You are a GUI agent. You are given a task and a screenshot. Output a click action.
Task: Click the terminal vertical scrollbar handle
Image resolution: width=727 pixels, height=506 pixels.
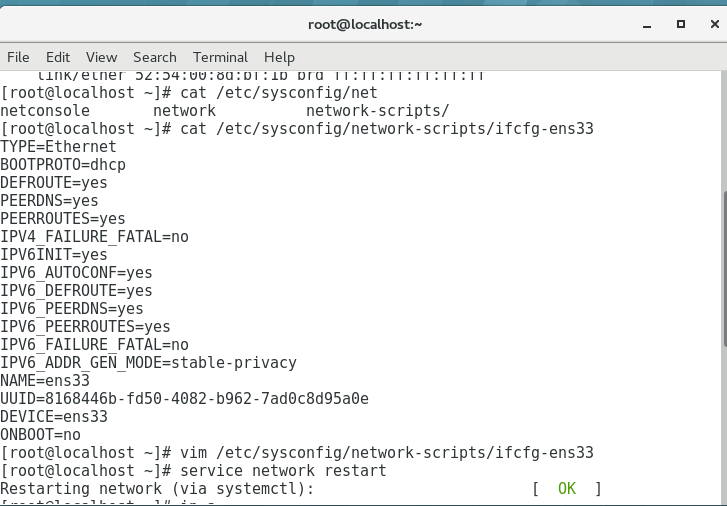[x=724, y=268]
